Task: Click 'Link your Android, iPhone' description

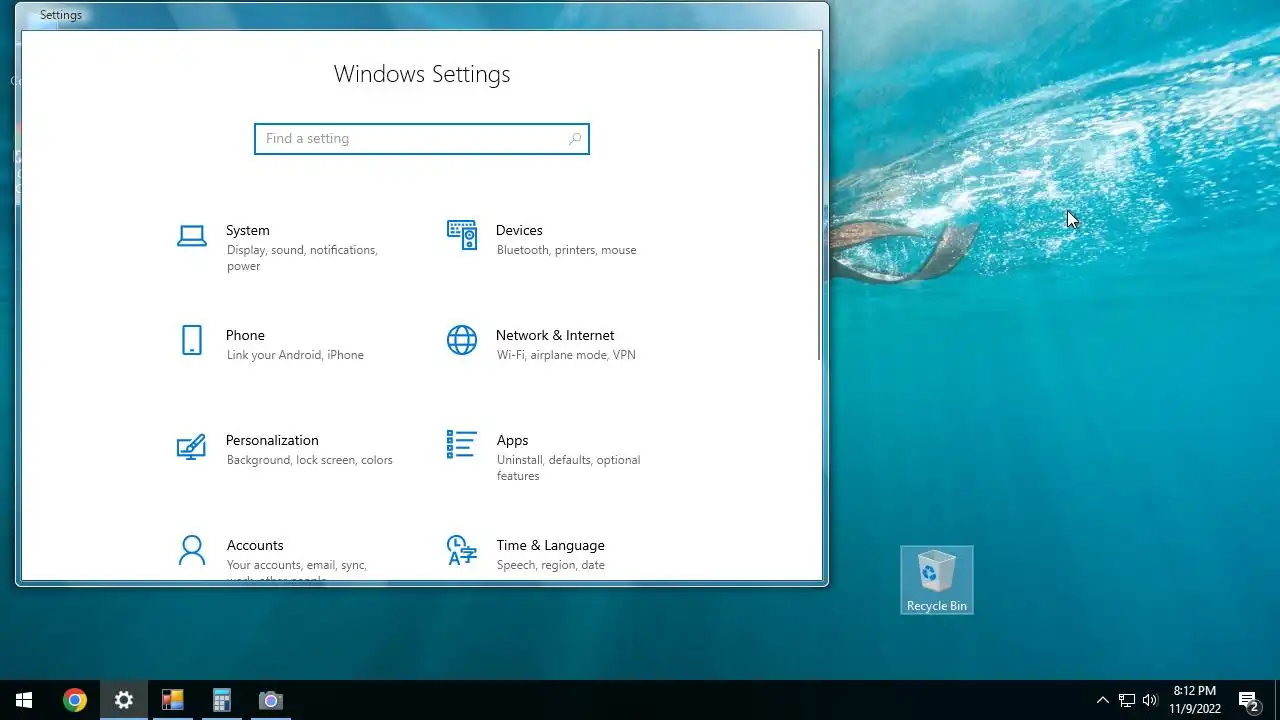Action: click(295, 355)
